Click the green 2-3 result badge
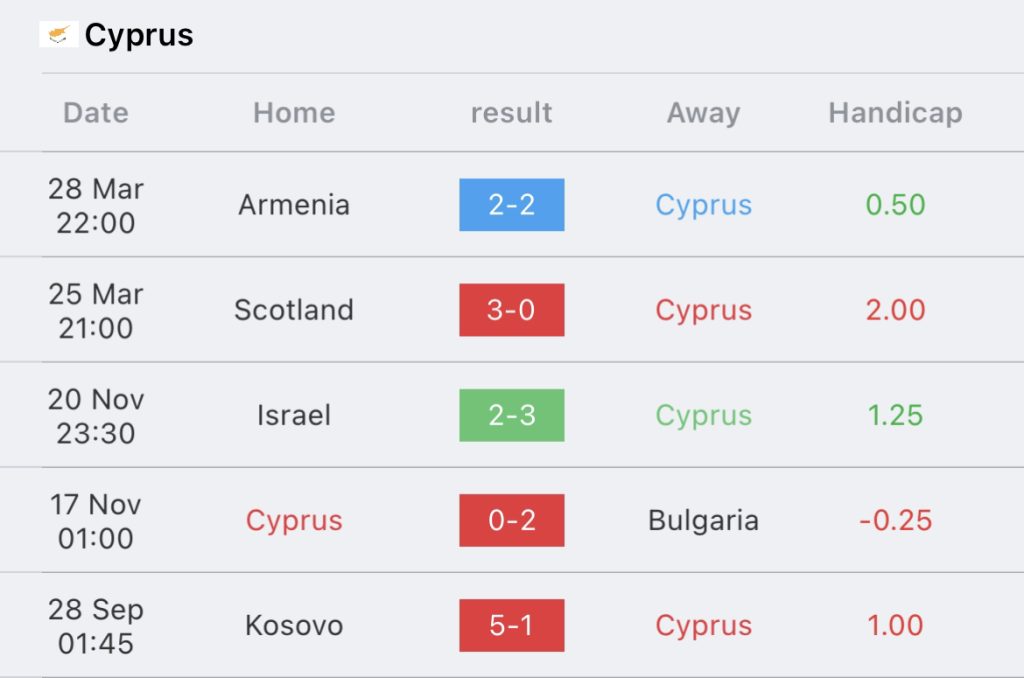 pyautogui.click(x=511, y=415)
